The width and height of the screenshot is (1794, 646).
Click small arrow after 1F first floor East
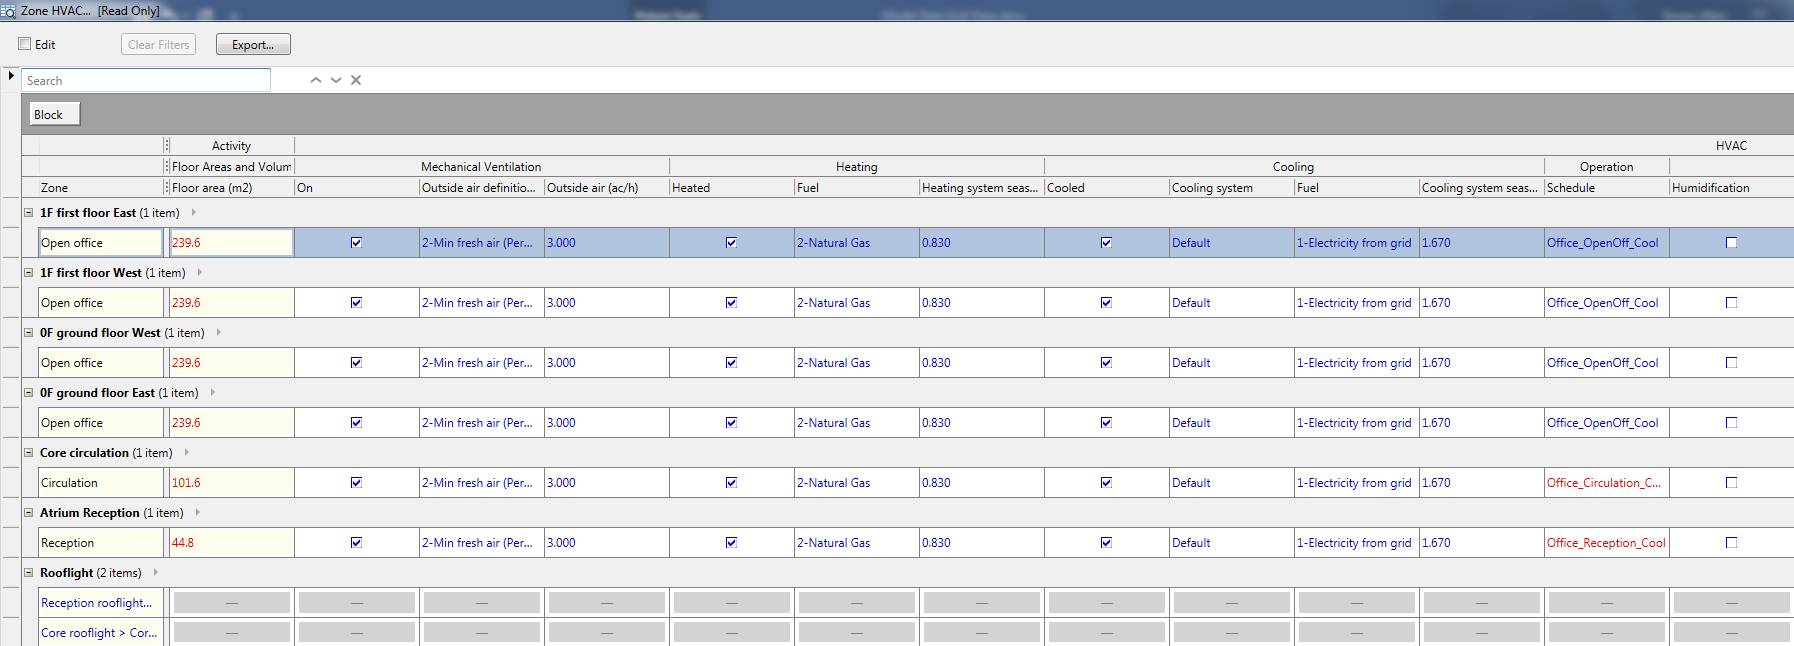tap(194, 212)
